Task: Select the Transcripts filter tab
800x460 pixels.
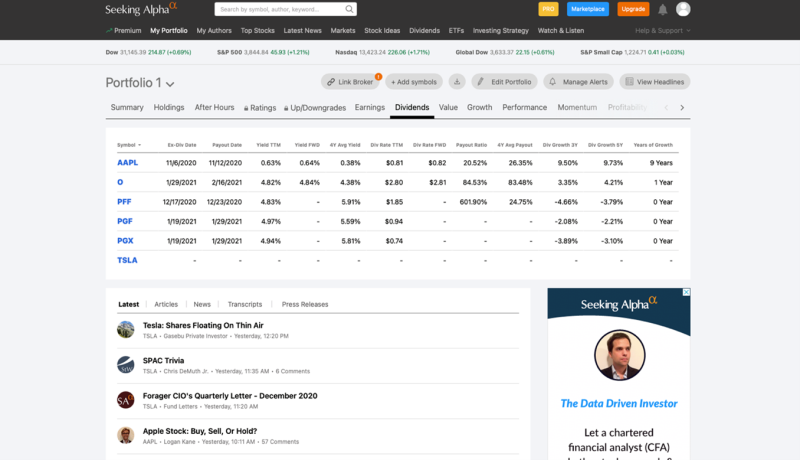Action: 245,304
